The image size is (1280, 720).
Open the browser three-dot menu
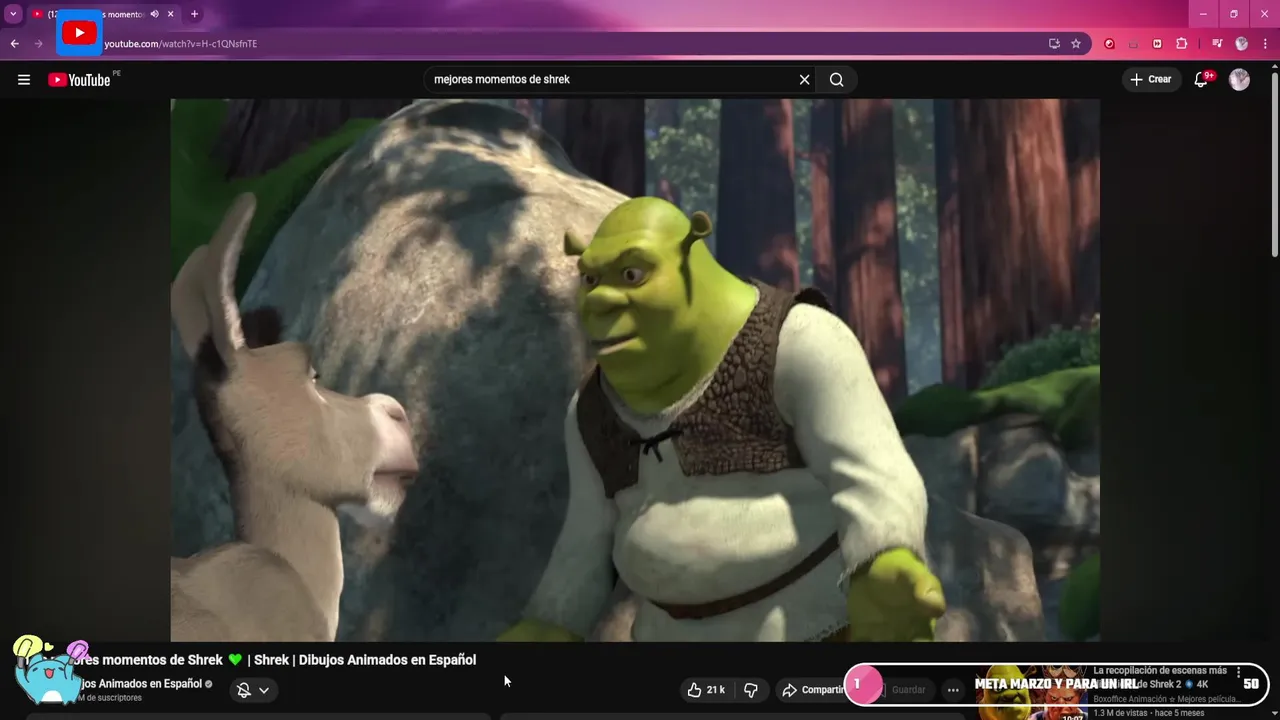(1266, 44)
